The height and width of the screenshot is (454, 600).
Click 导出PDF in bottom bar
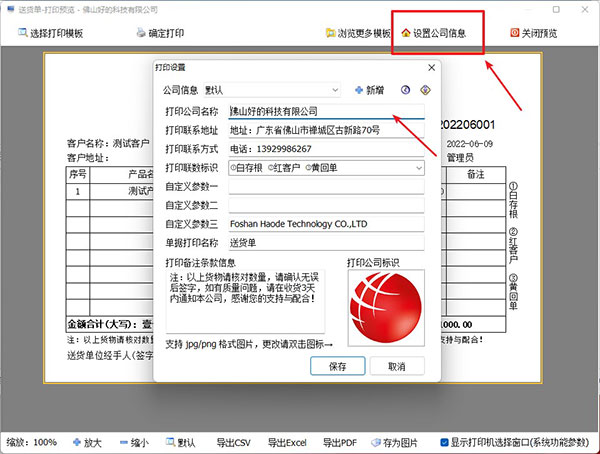pos(339,441)
